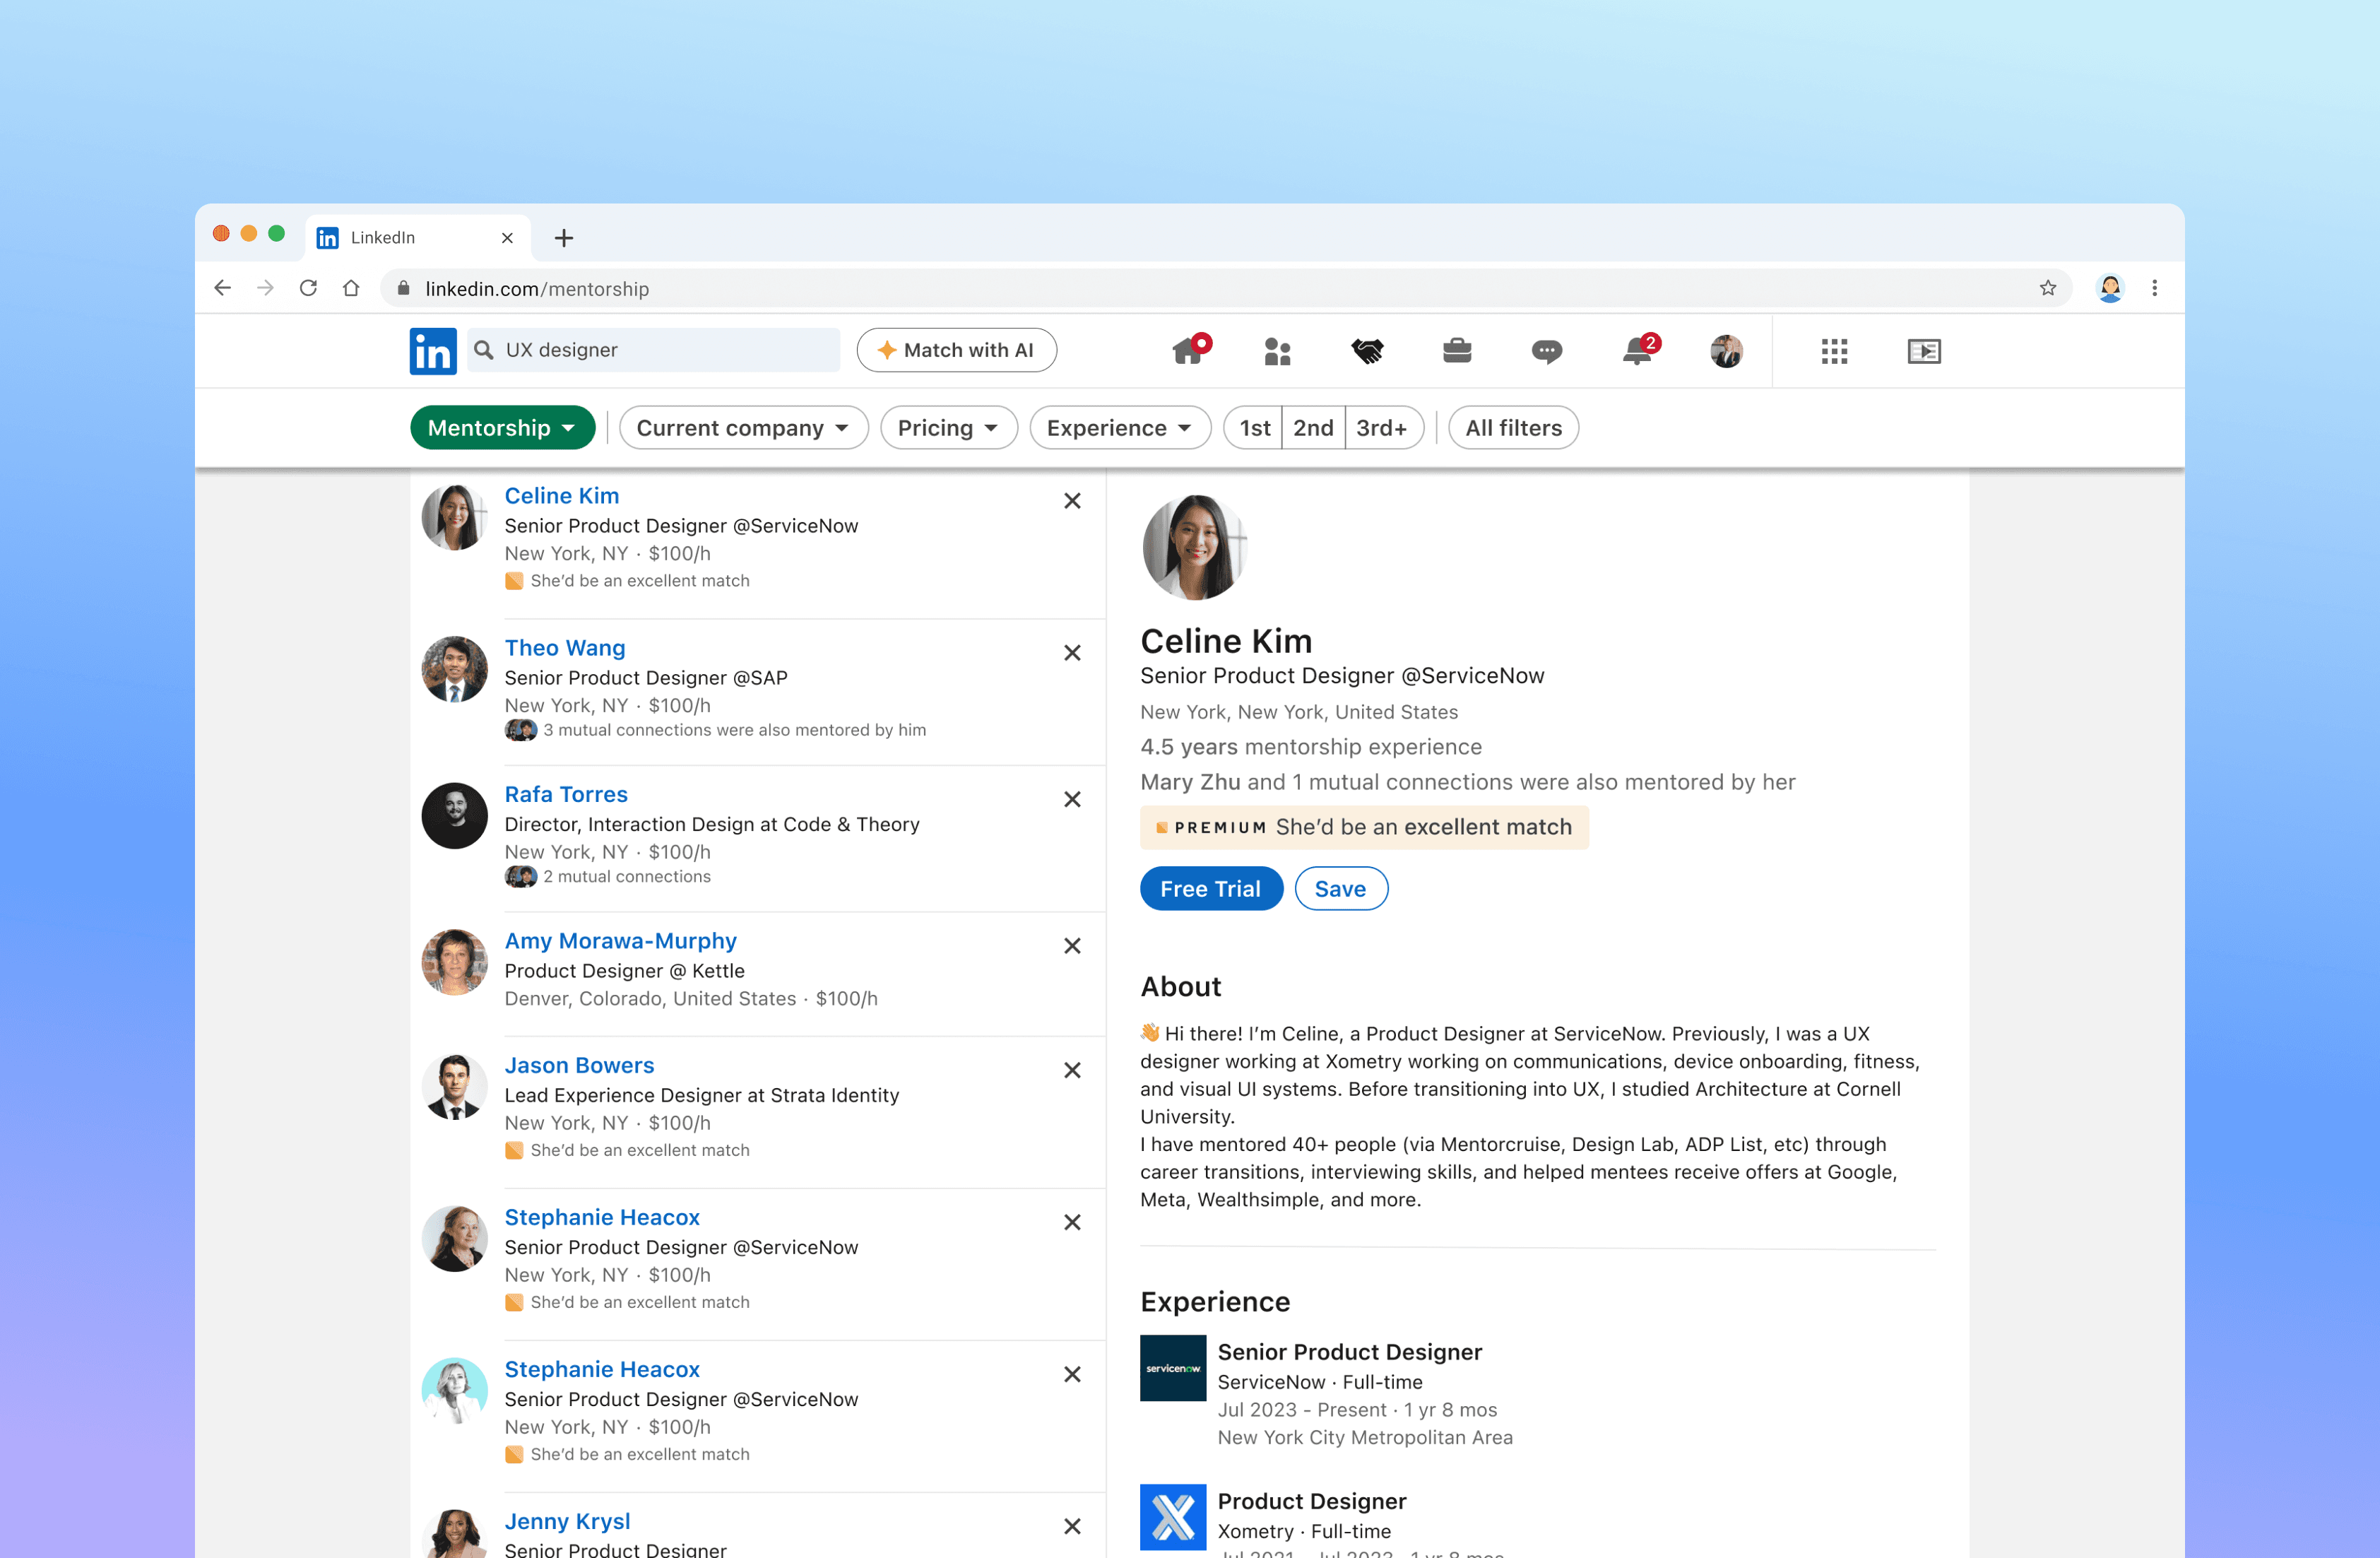2380x1558 pixels.
Task: Click Amy Morawa-Murphy's profile photo
Action: point(455,962)
